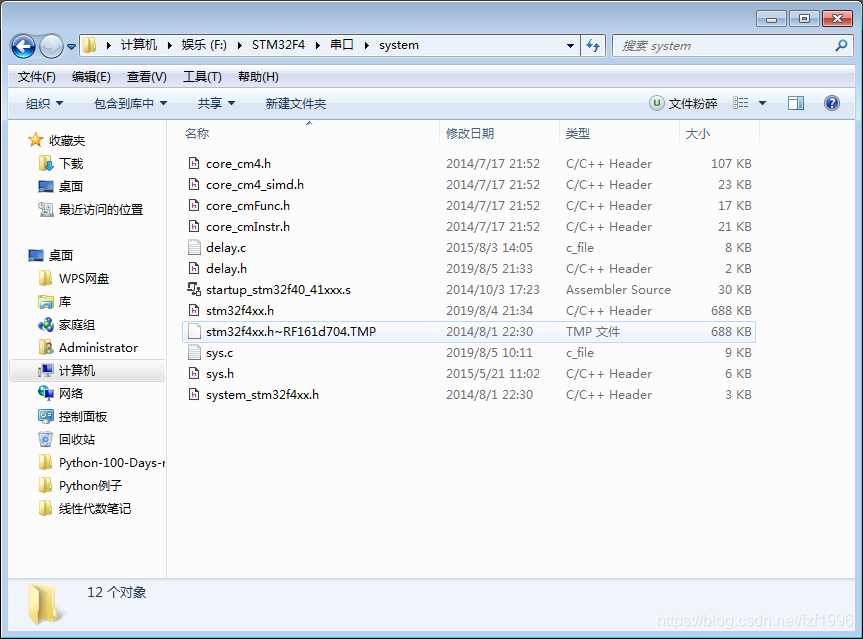Expand the arrow after 串口 in the breadcrumb
The height and width of the screenshot is (639, 863).
(367, 46)
